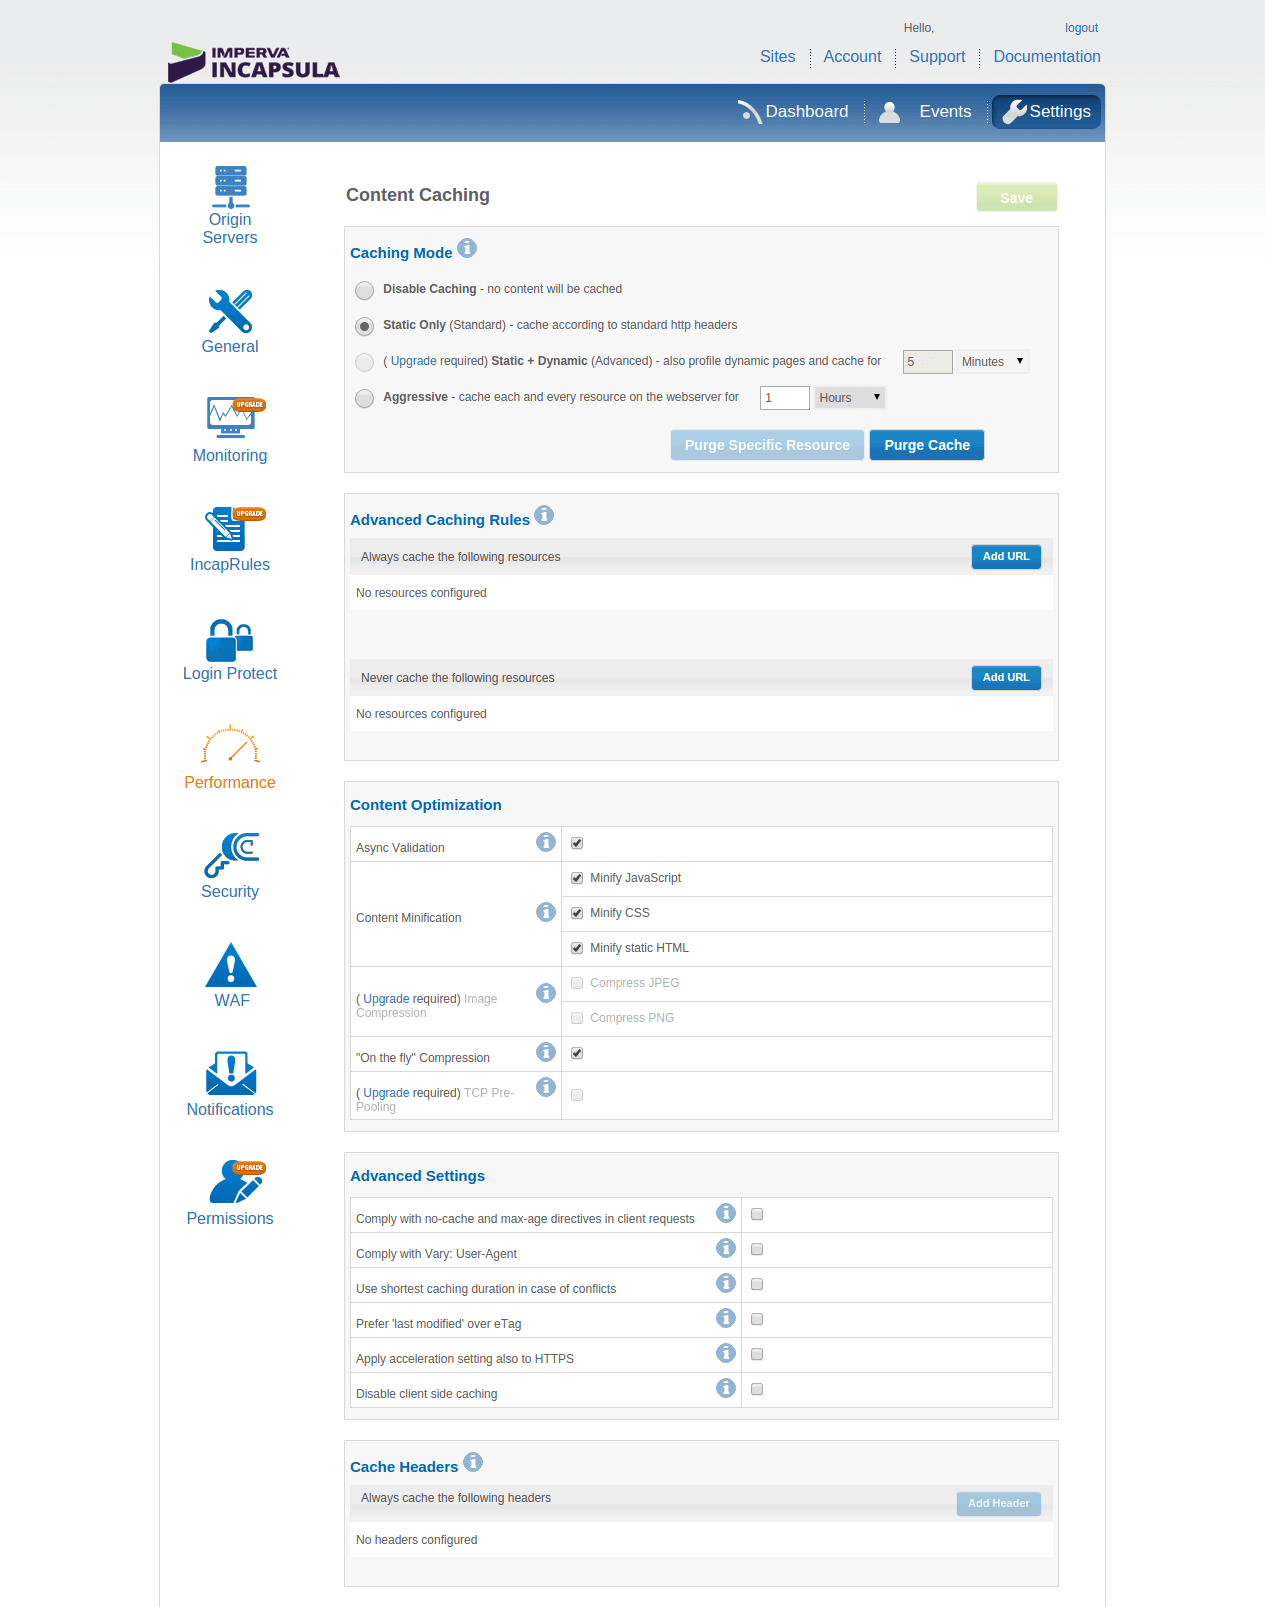Select the Disable Caching radio button
The height and width of the screenshot is (1607, 1265).
pos(365,290)
